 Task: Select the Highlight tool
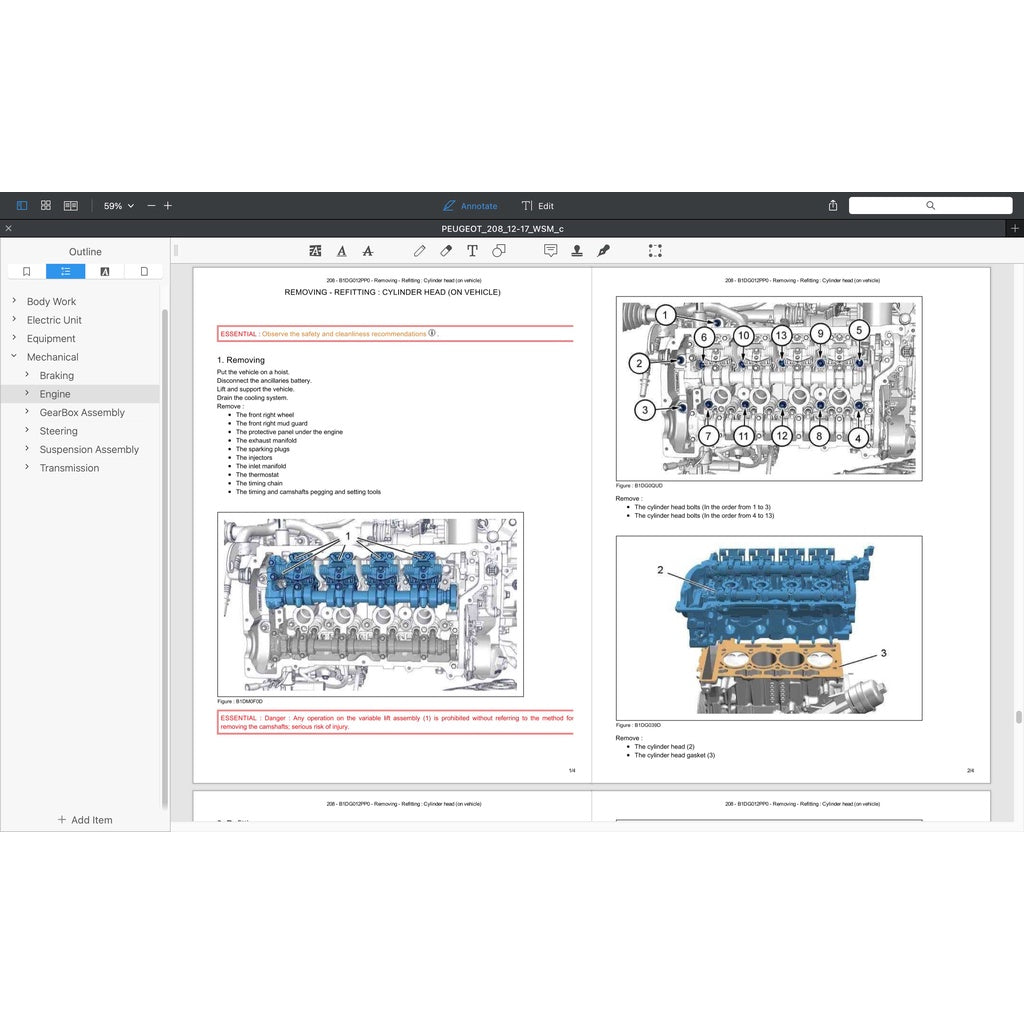click(315, 250)
